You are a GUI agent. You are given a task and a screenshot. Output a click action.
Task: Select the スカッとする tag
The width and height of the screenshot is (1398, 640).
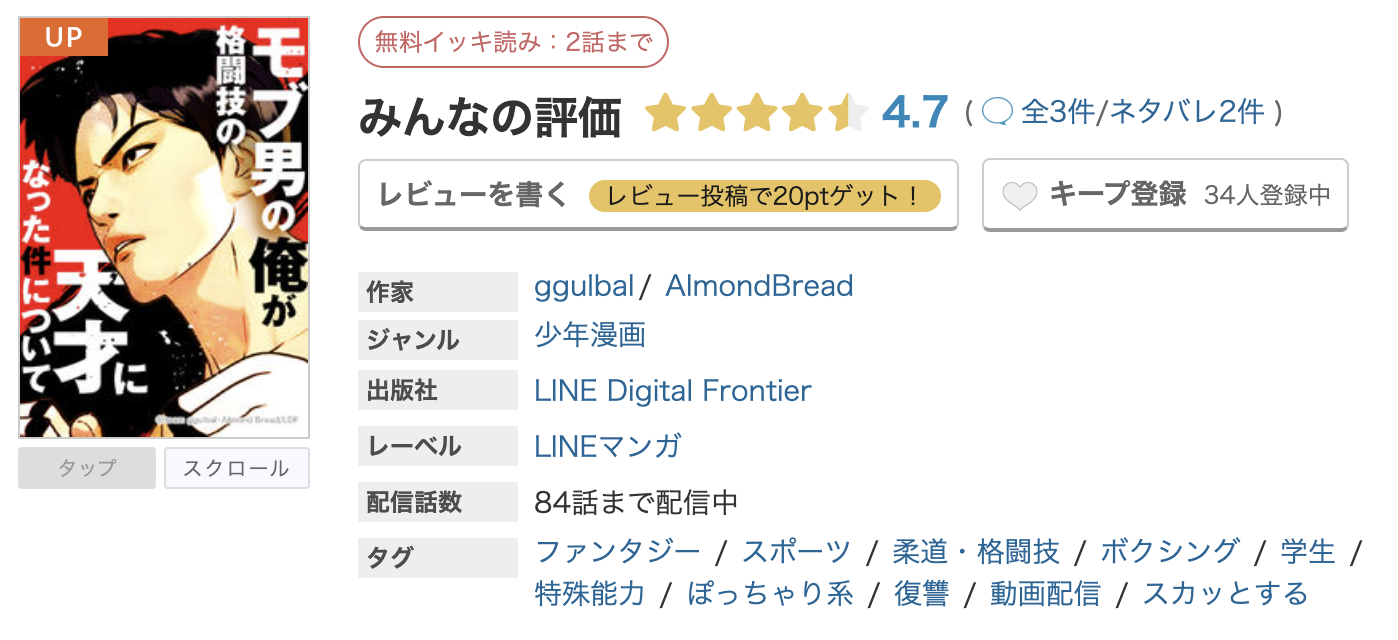(x=1225, y=593)
